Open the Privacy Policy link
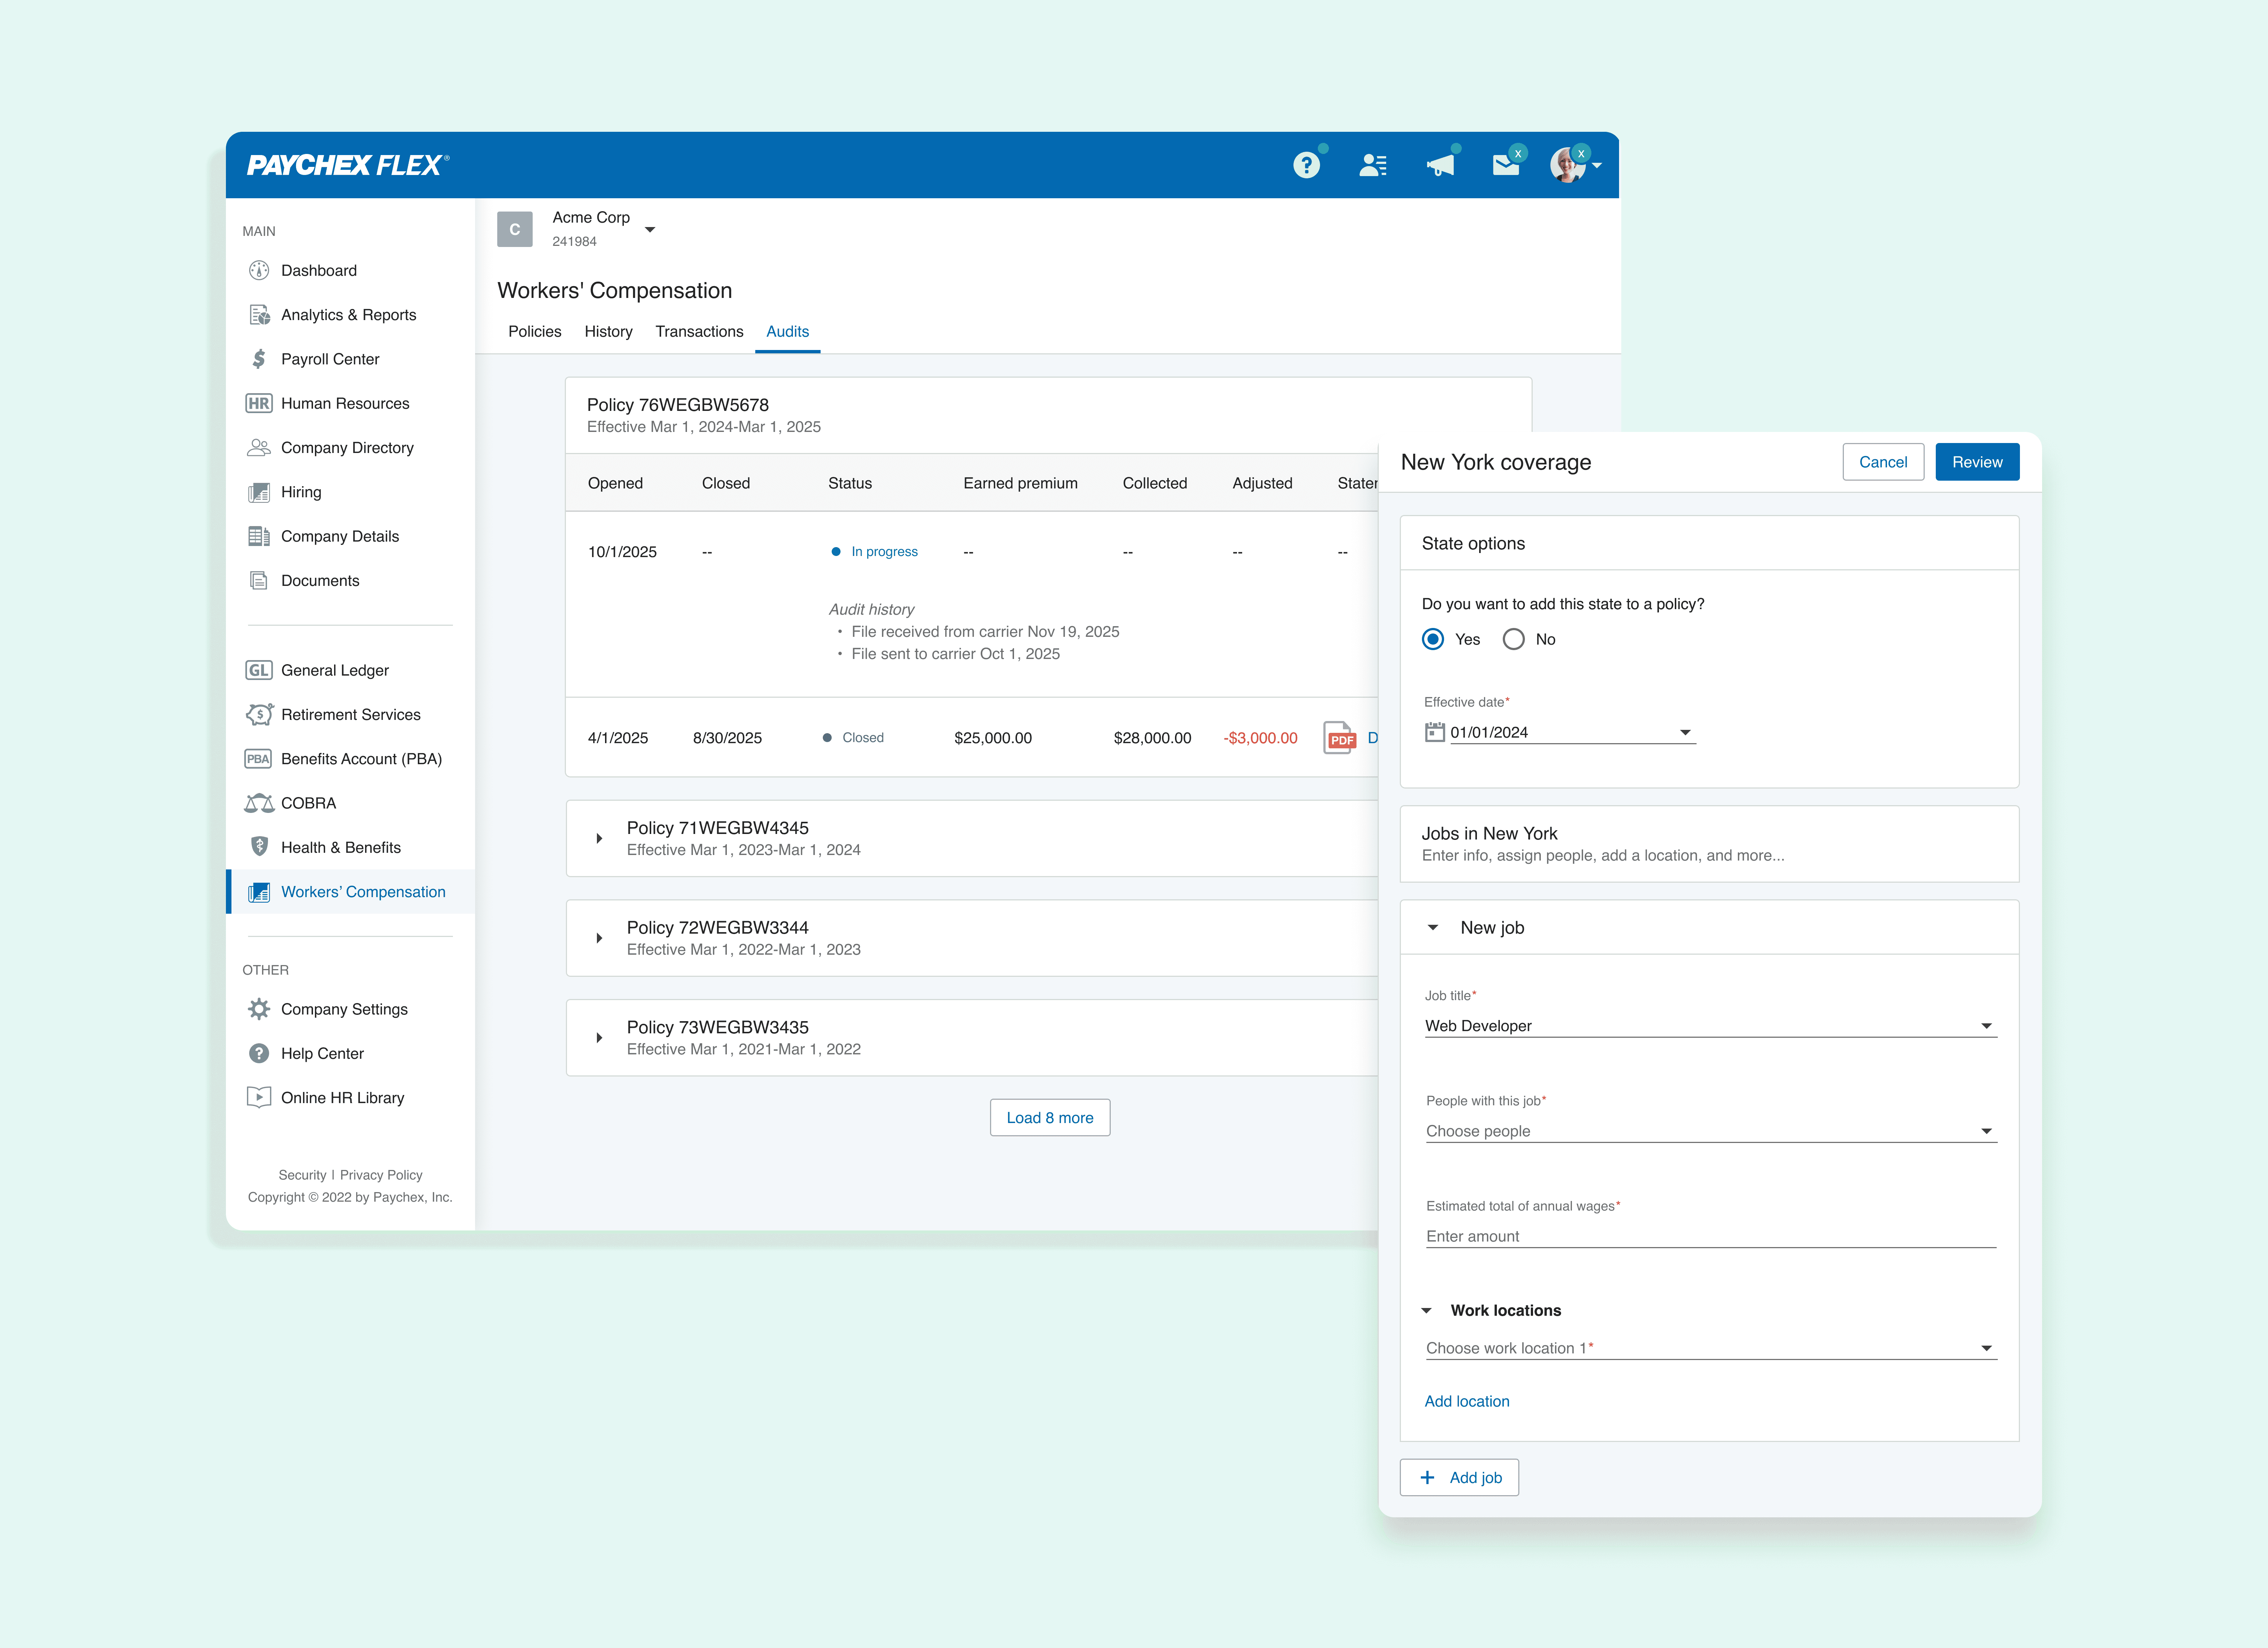This screenshot has width=2268, height=1648. pyautogui.click(x=381, y=1175)
